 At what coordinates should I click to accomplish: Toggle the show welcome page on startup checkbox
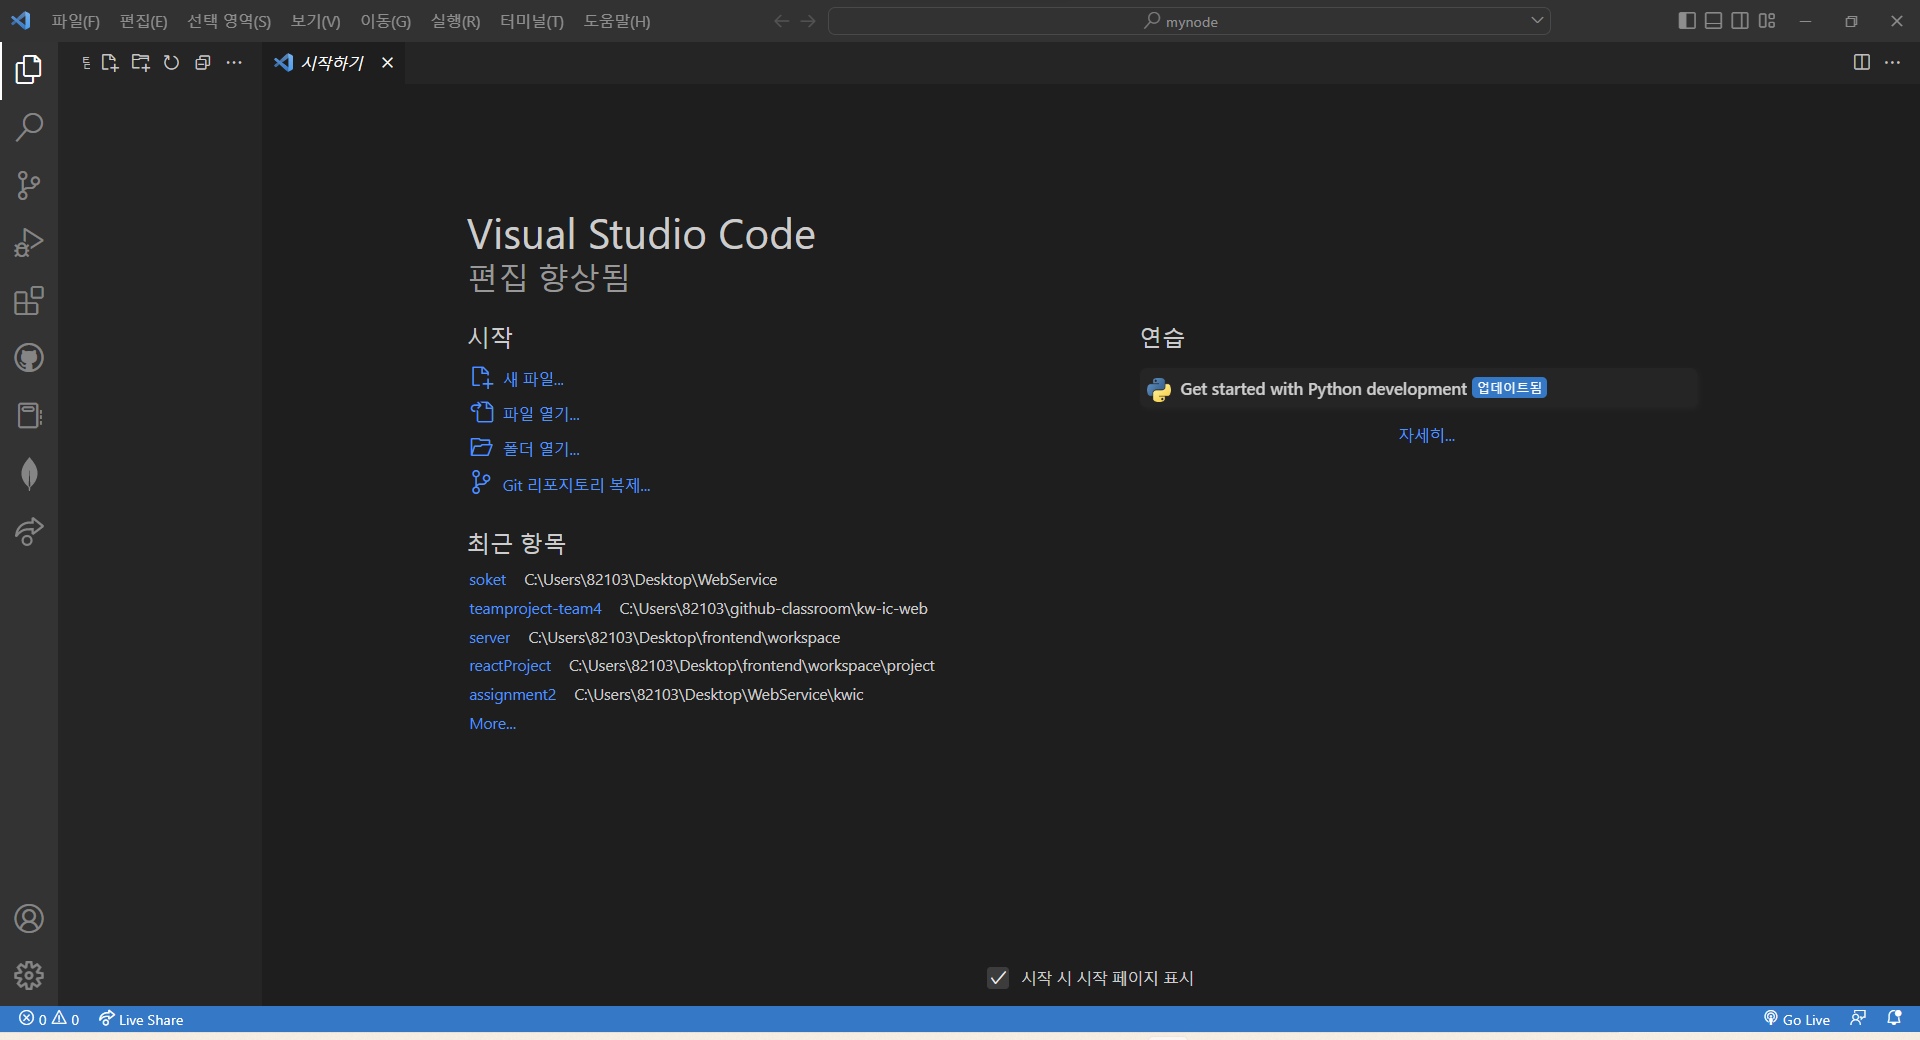pyautogui.click(x=998, y=978)
